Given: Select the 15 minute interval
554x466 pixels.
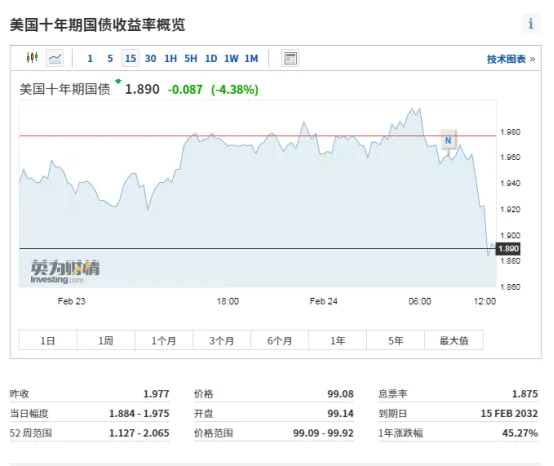Looking at the screenshot, I should point(130,58).
